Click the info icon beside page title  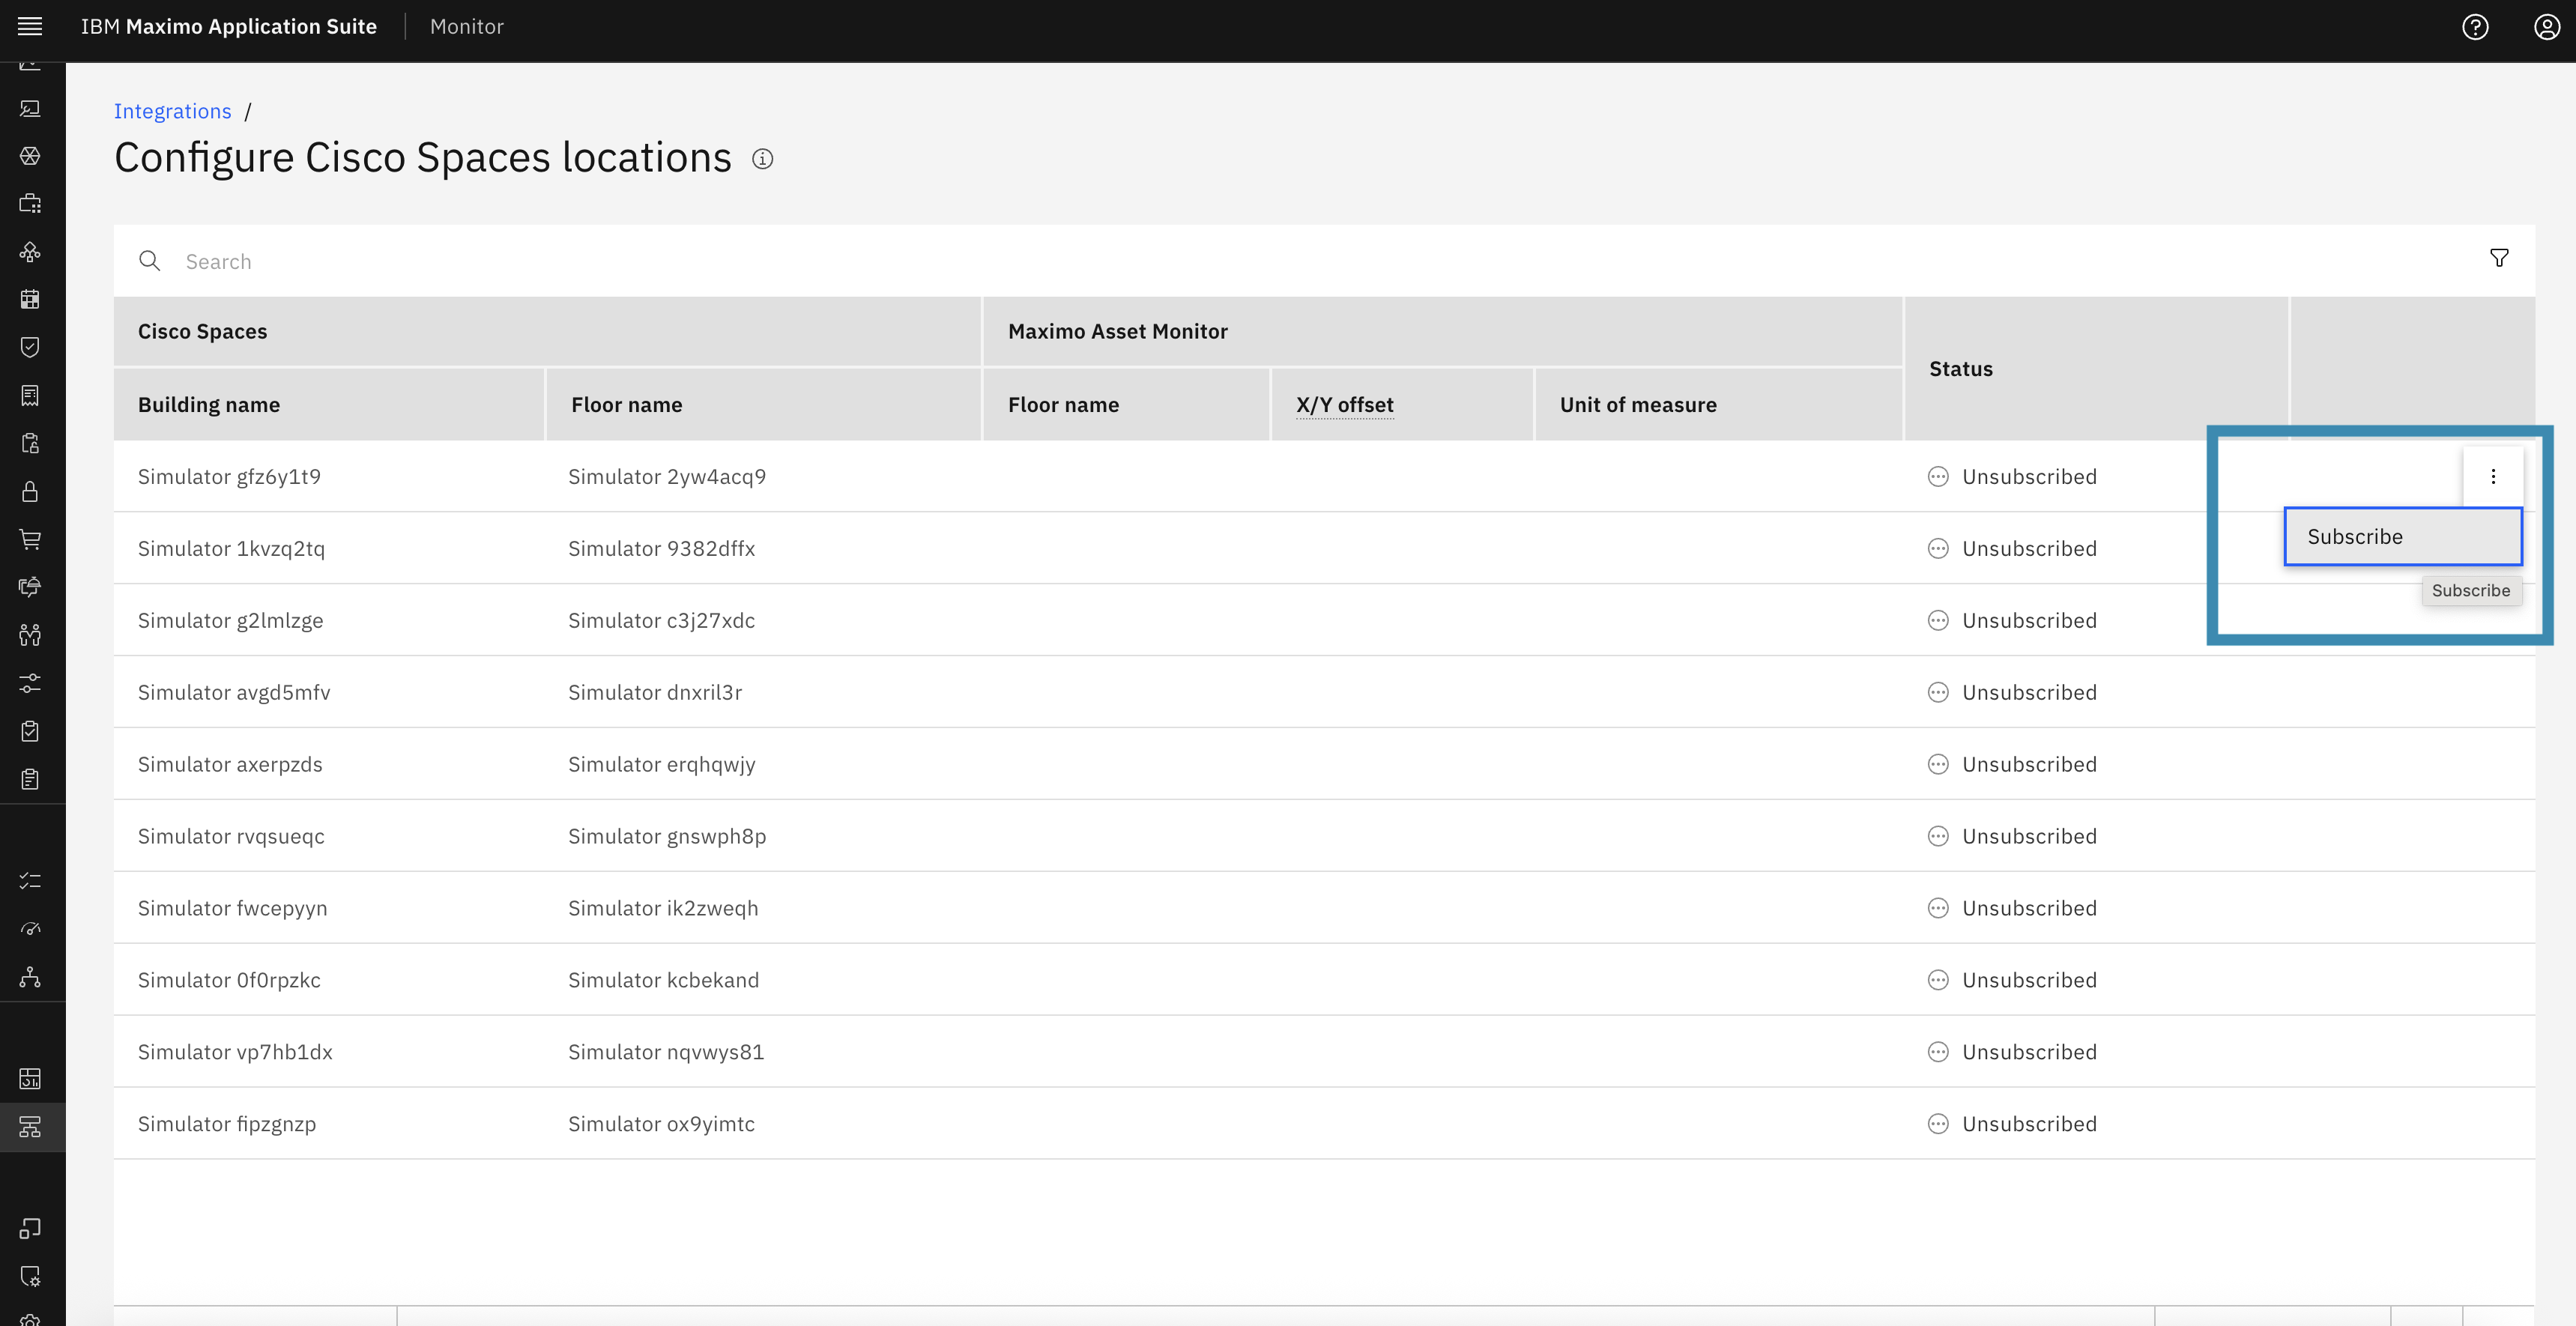coord(763,159)
